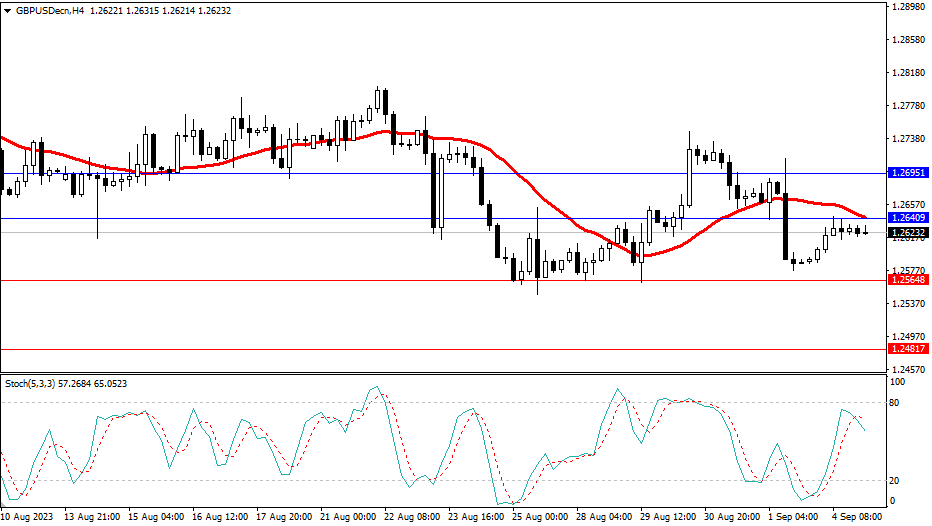Click the 100 level on the stochastic scale
932x526 pixels.
899,383
